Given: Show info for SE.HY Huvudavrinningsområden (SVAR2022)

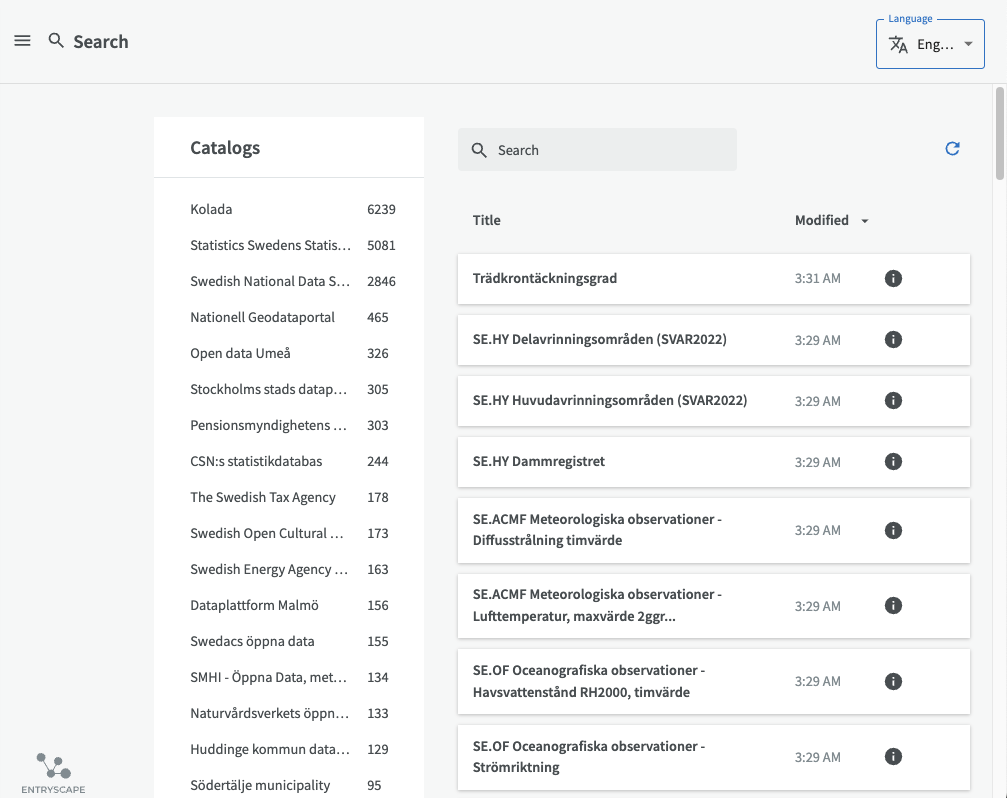Looking at the screenshot, I should 893,401.
